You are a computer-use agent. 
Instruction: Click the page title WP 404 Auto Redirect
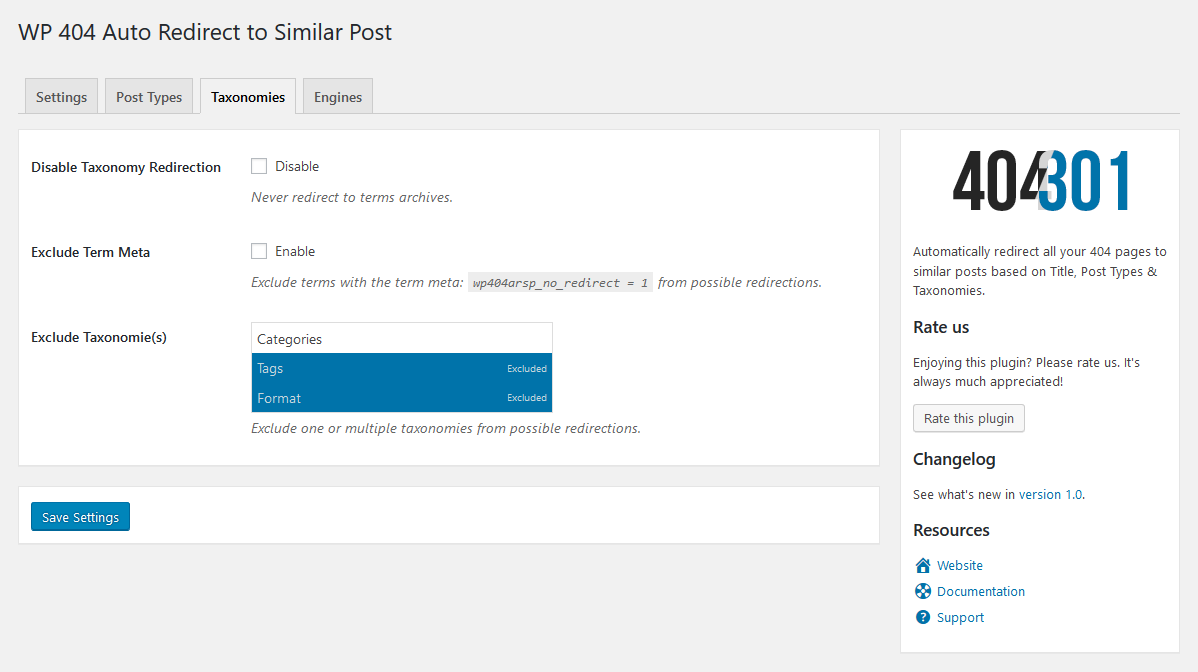click(x=205, y=32)
